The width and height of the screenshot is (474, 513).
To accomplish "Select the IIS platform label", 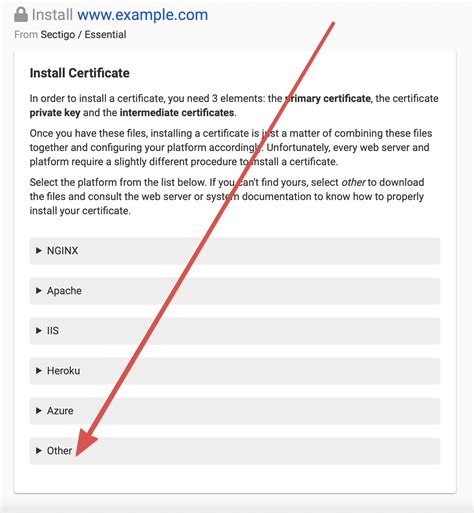I will 53,331.
